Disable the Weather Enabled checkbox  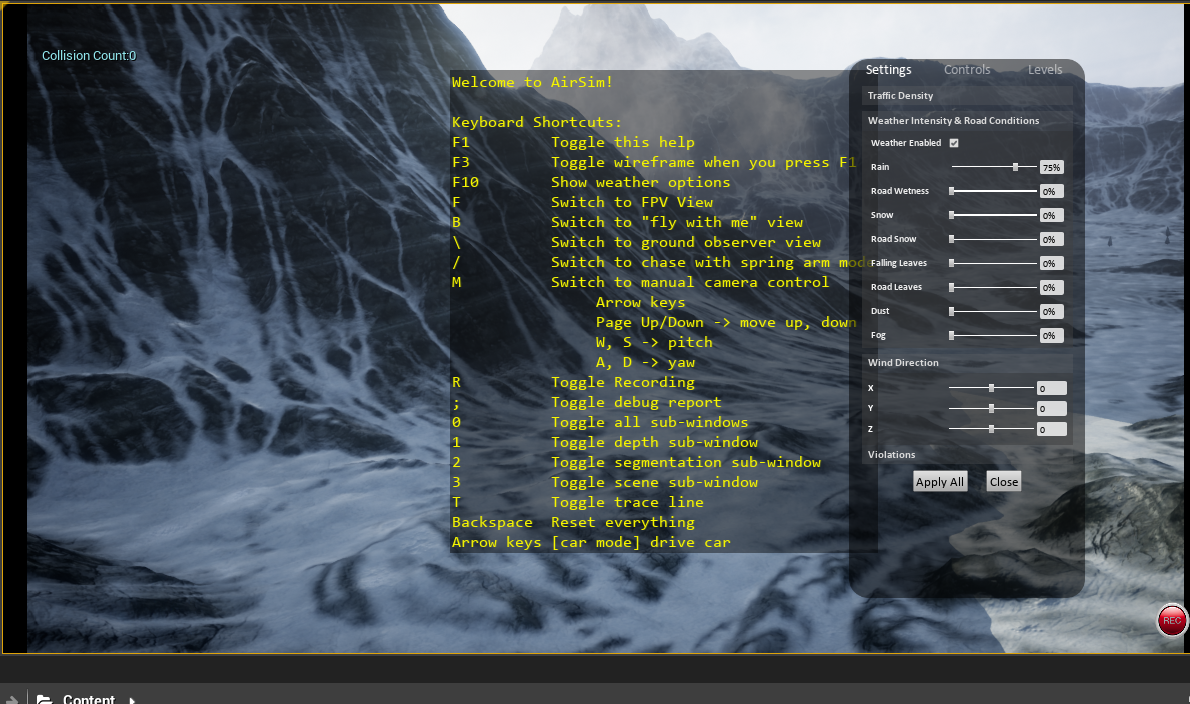coord(953,143)
